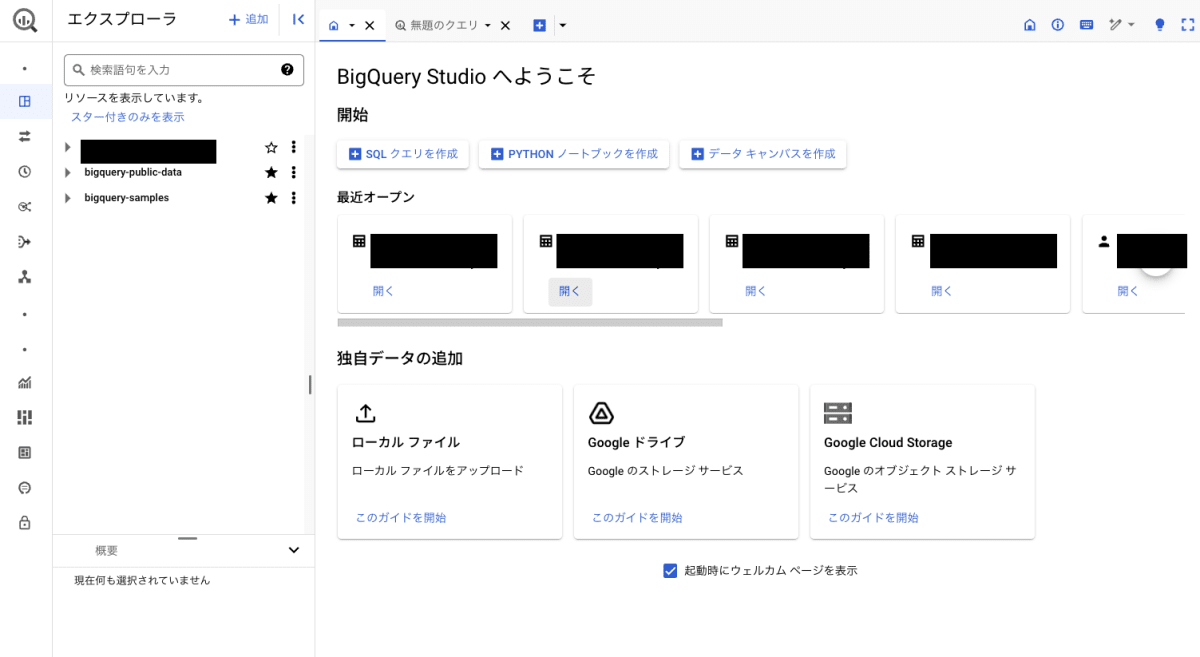Screen dimensions: 1200x657
Task: Click the upload icon on ローカル ファイル card
Action: [366, 413]
